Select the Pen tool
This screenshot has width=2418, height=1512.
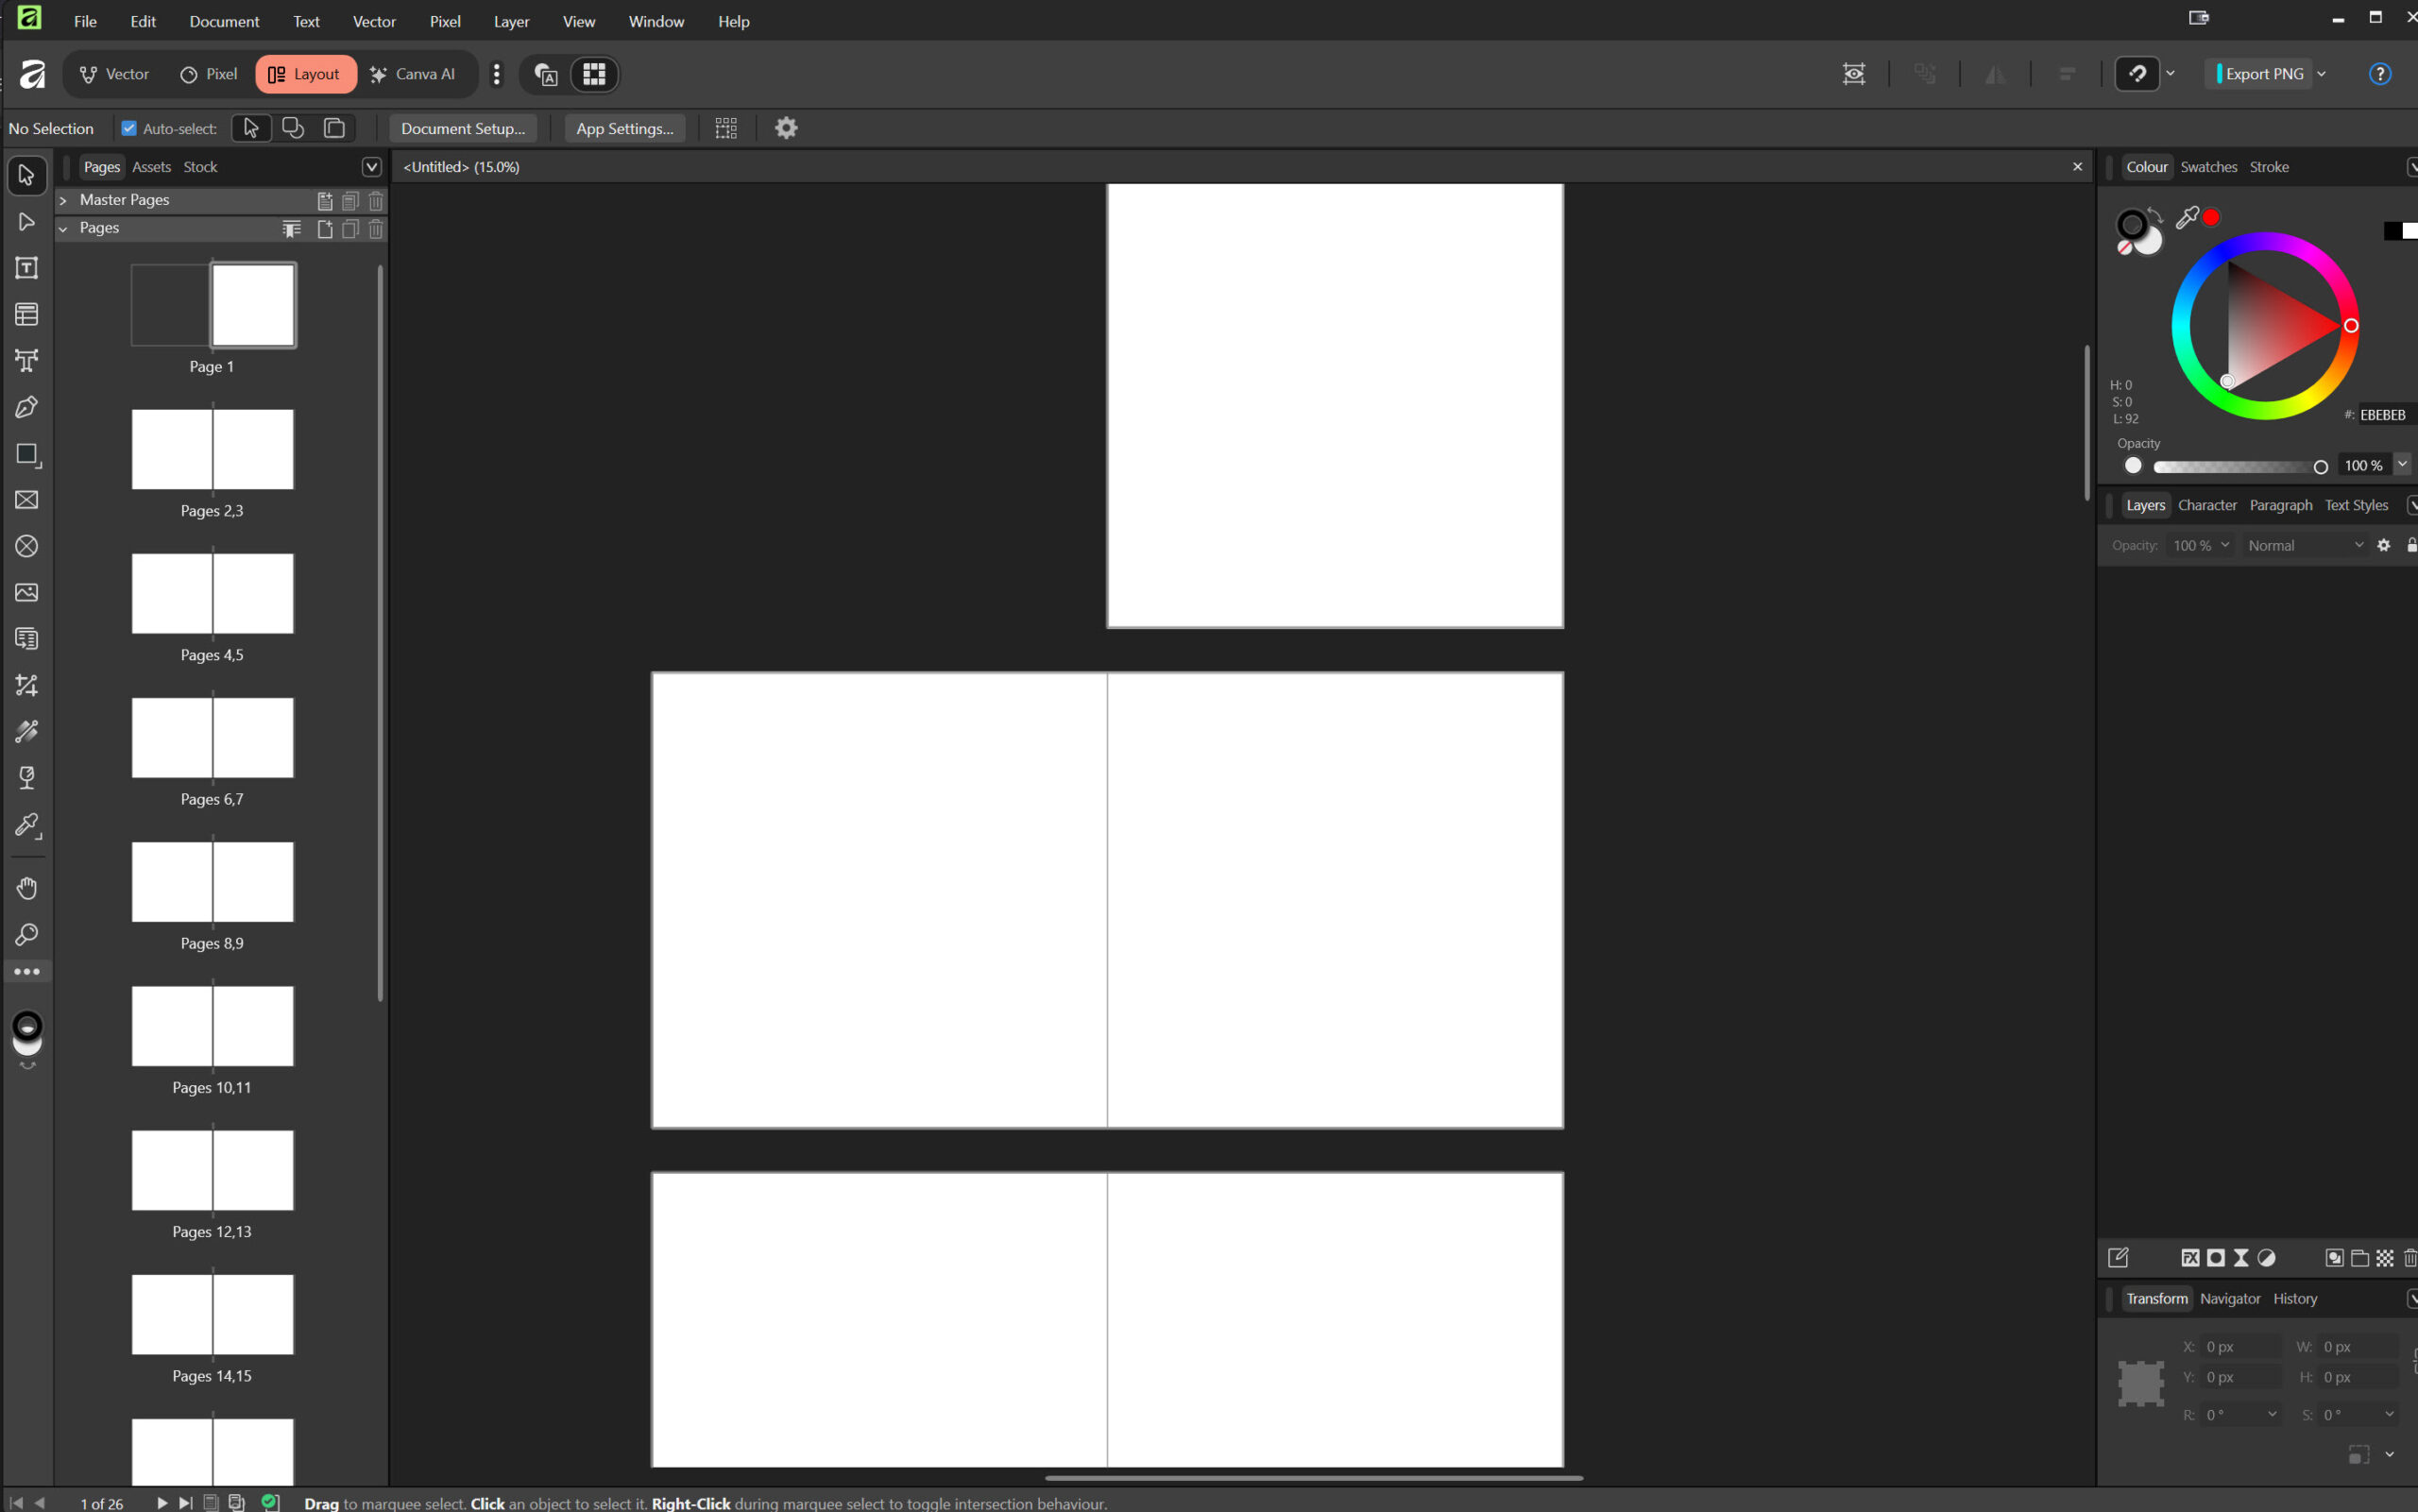[x=27, y=407]
